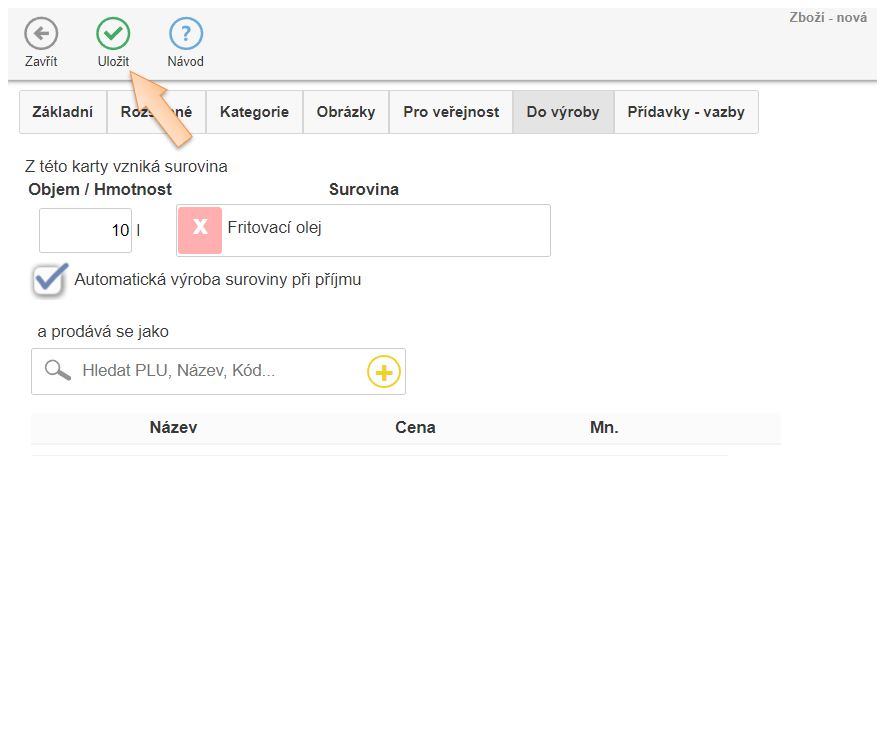
Task: Click the magnifier search icon
Action: (58, 371)
